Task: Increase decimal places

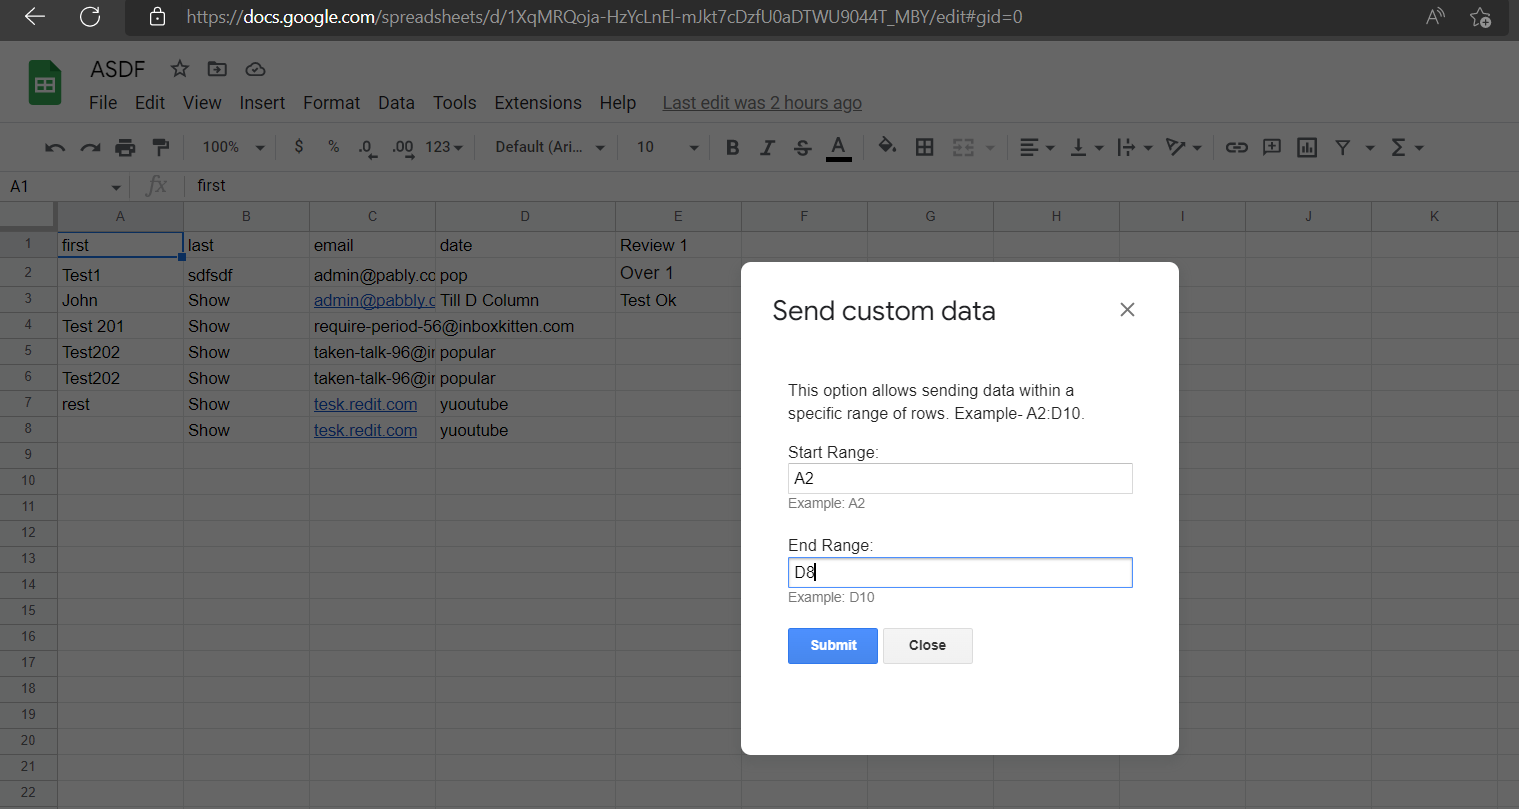Action: pos(403,148)
